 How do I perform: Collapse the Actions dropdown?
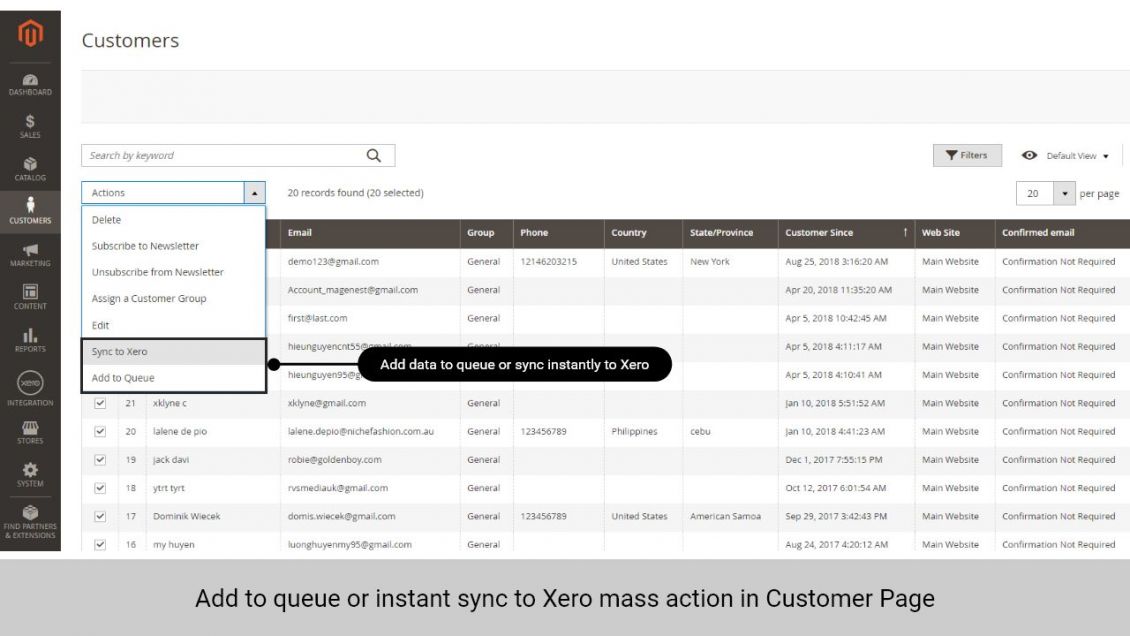[x=254, y=193]
